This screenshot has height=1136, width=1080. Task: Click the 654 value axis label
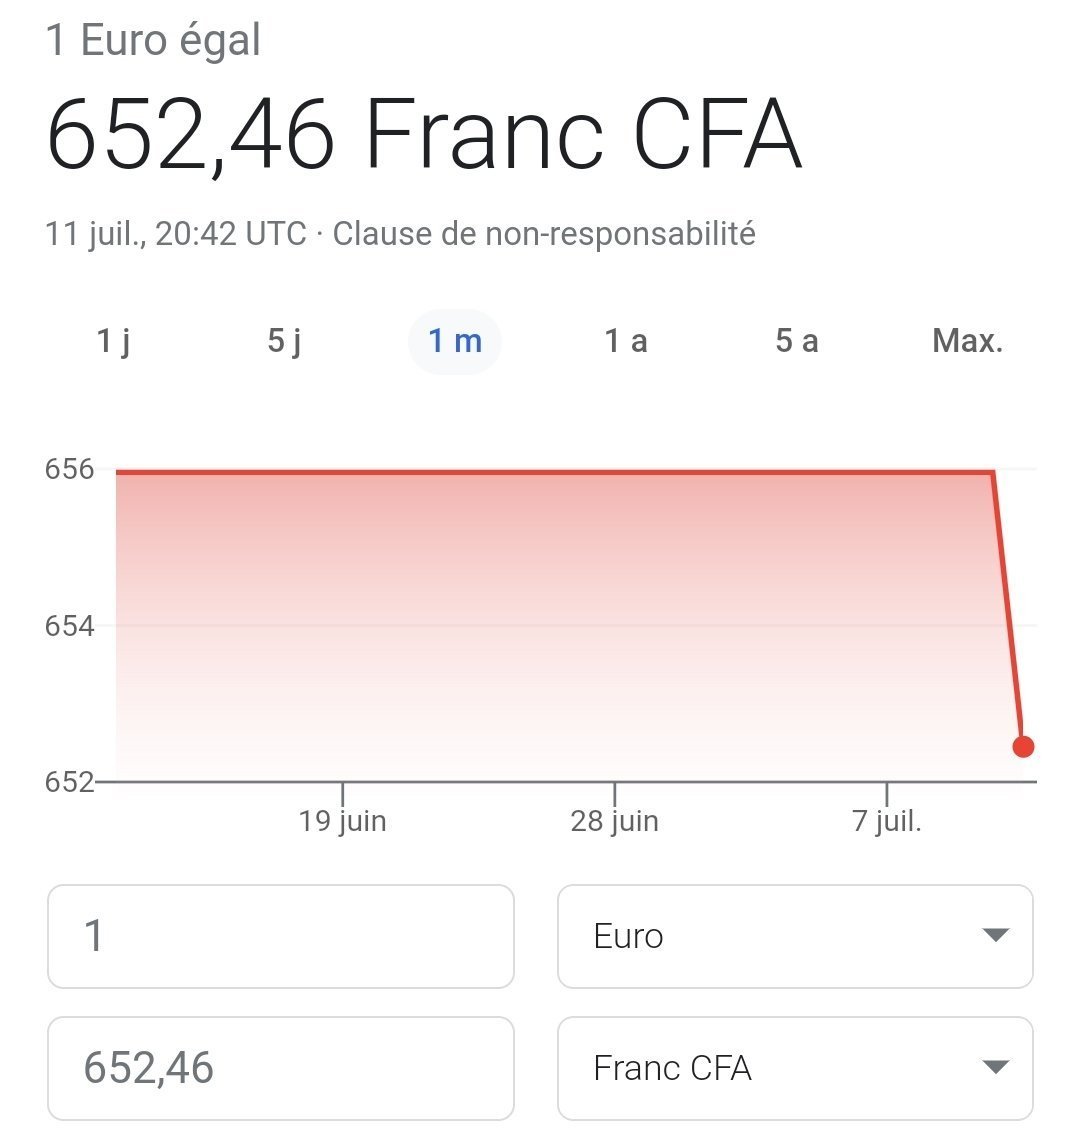tap(68, 627)
